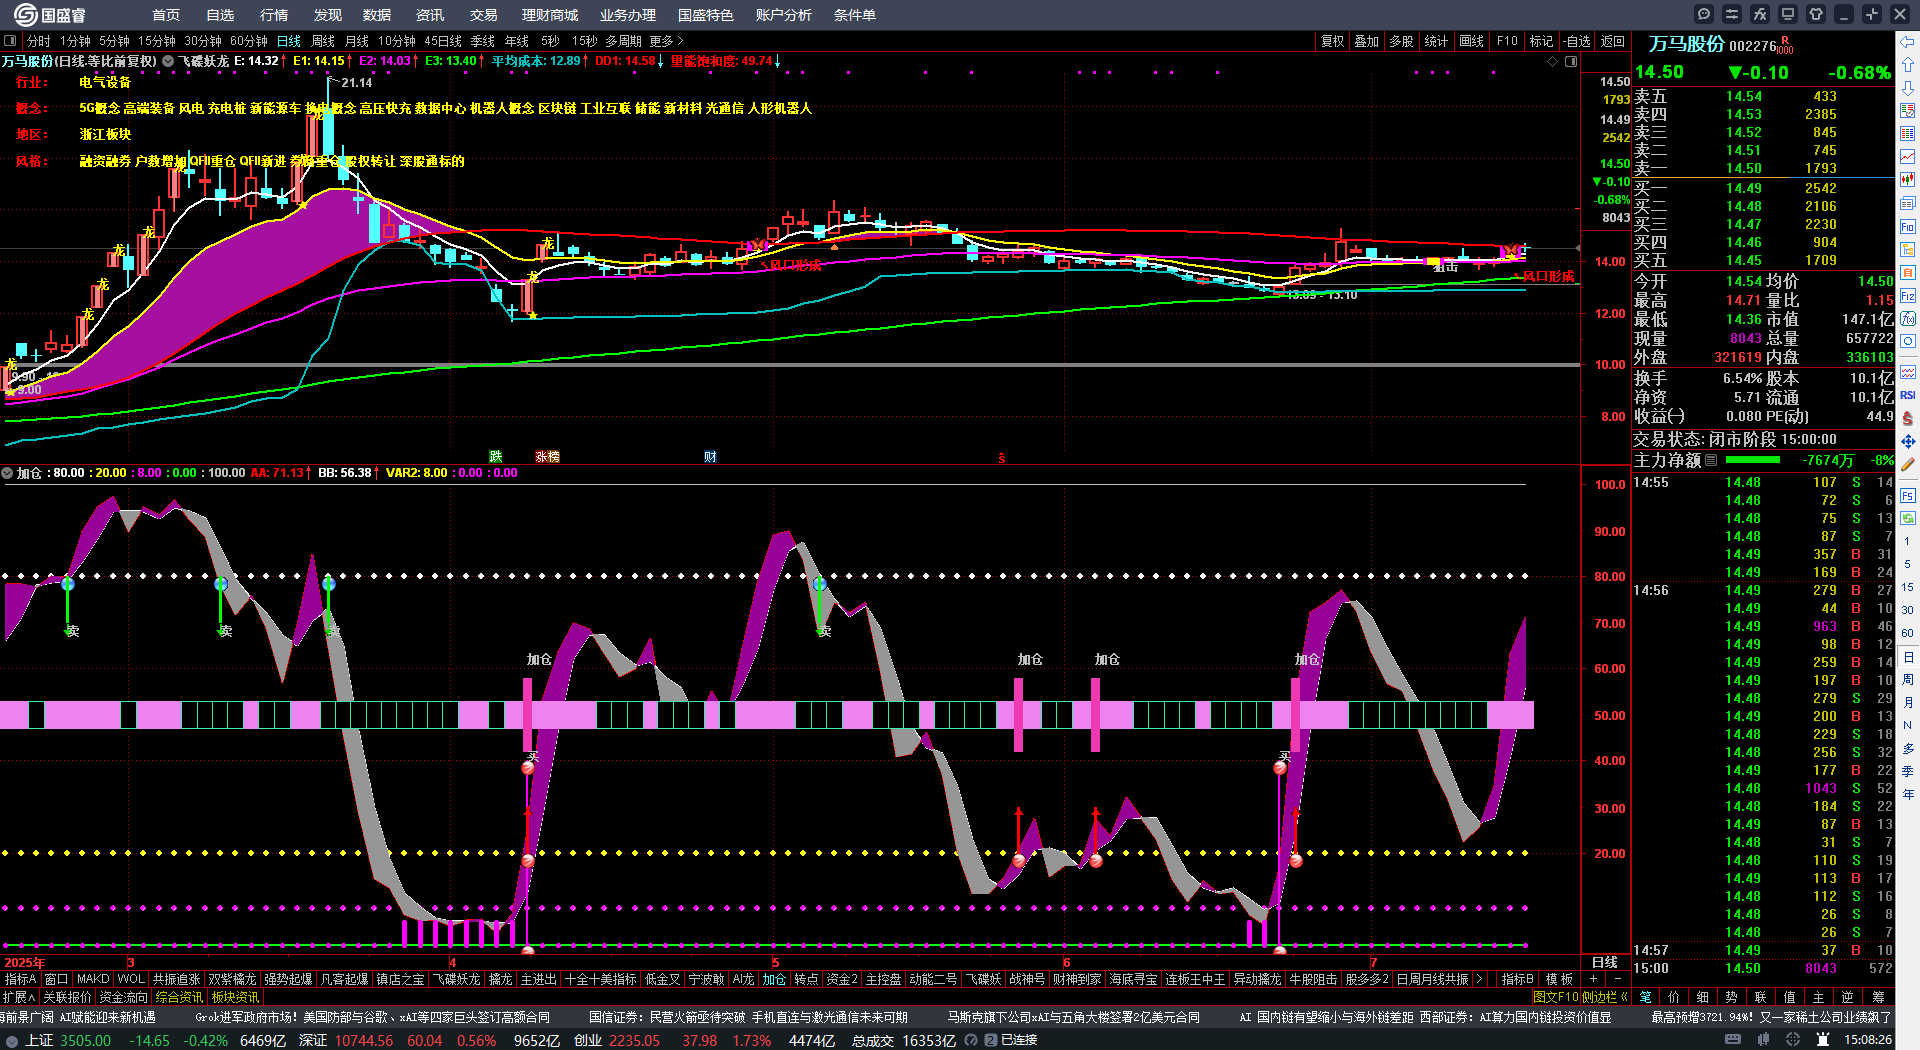Click the pencil draw icon in right sidebar
This screenshot has width=1920, height=1050.
point(1908,464)
